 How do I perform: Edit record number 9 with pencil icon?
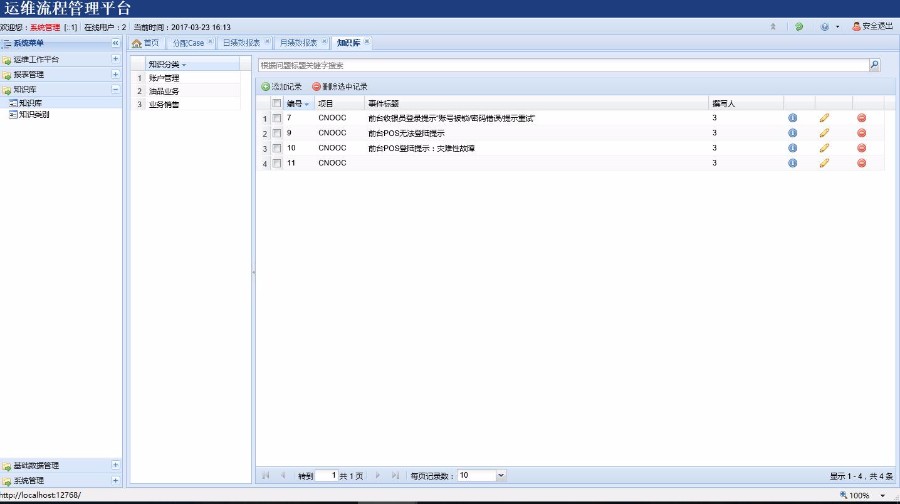tap(824, 133)
